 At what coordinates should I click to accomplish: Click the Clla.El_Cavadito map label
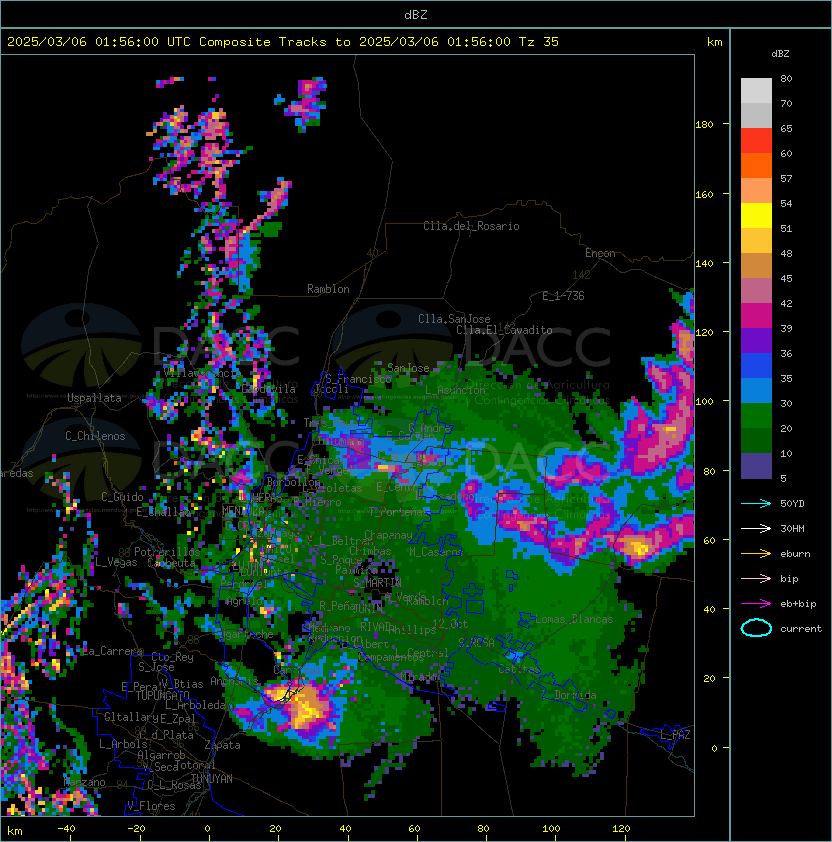point(504,330)
